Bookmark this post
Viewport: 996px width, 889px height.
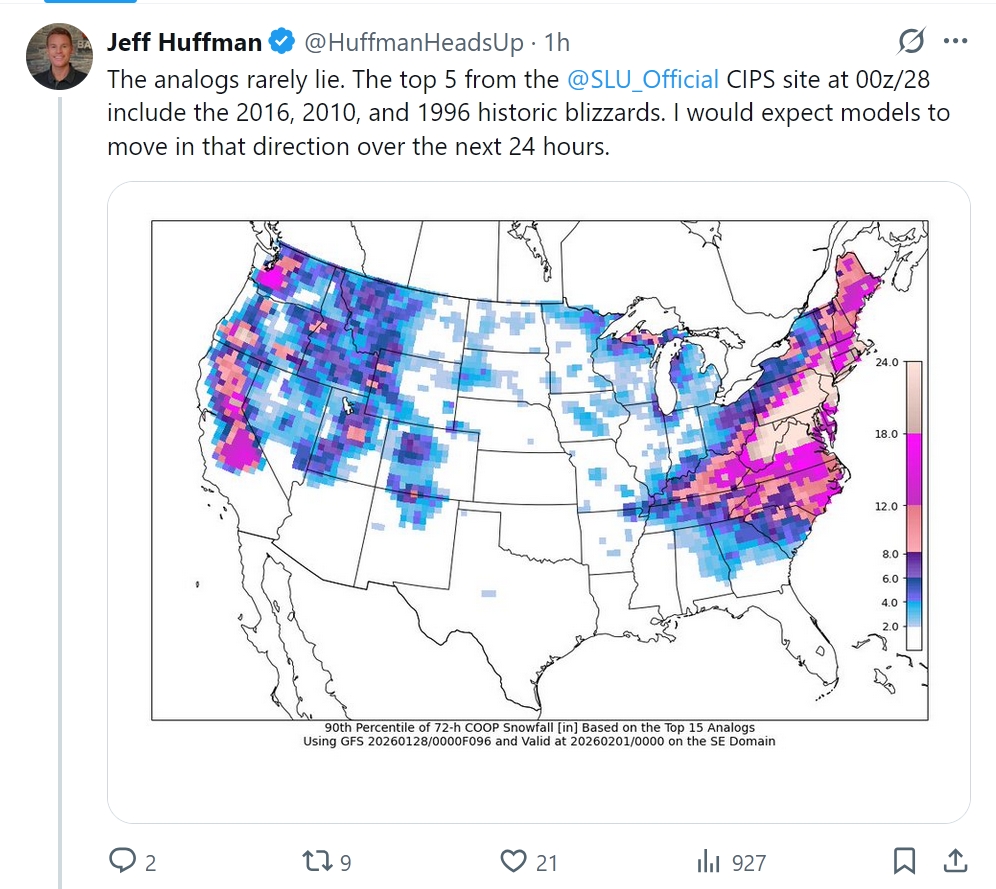904,861
